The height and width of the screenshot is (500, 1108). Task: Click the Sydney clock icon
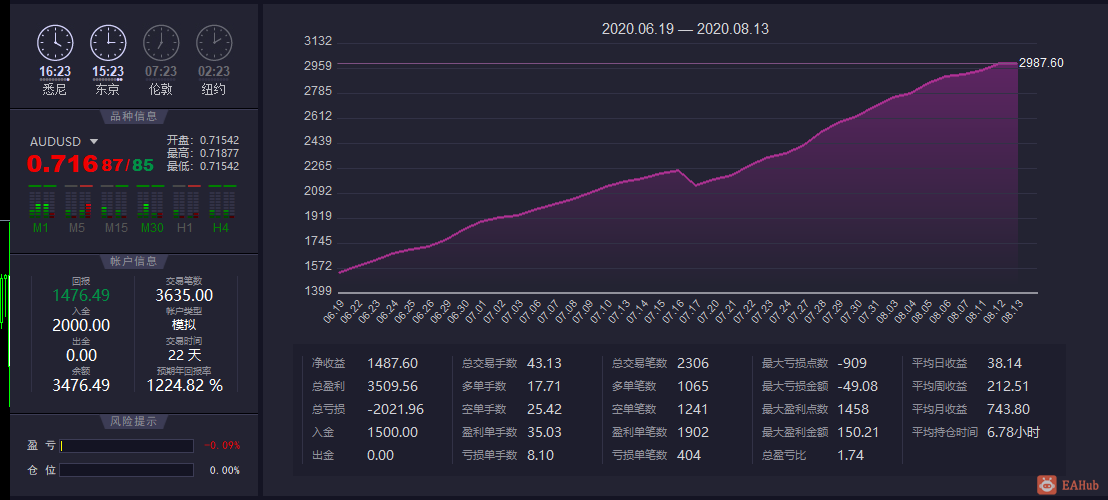click(54, 42)
